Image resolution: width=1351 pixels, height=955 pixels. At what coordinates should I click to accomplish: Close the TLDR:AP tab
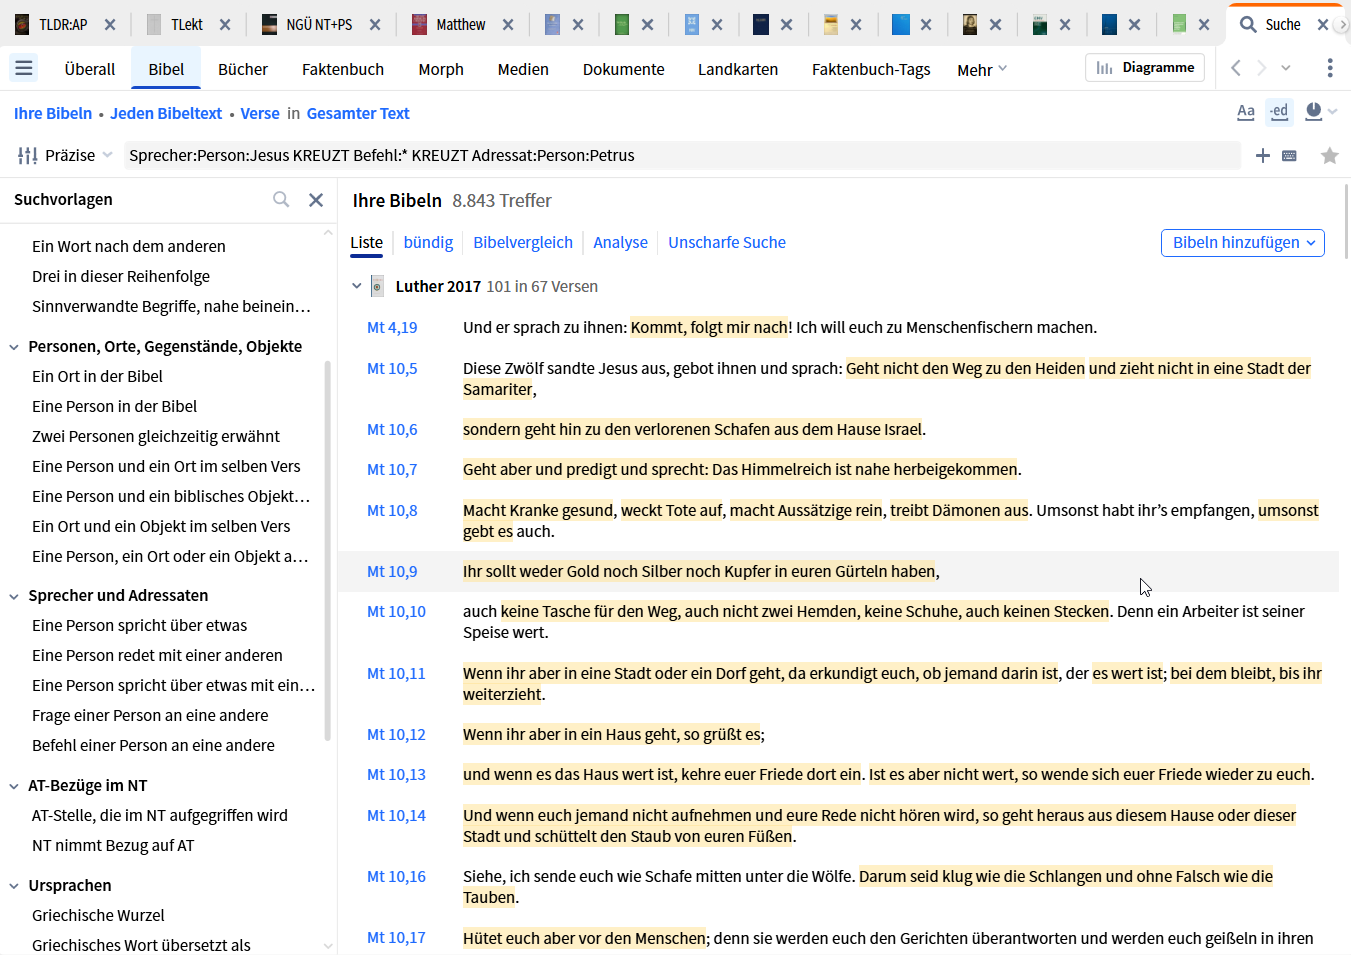pos(110,25)
